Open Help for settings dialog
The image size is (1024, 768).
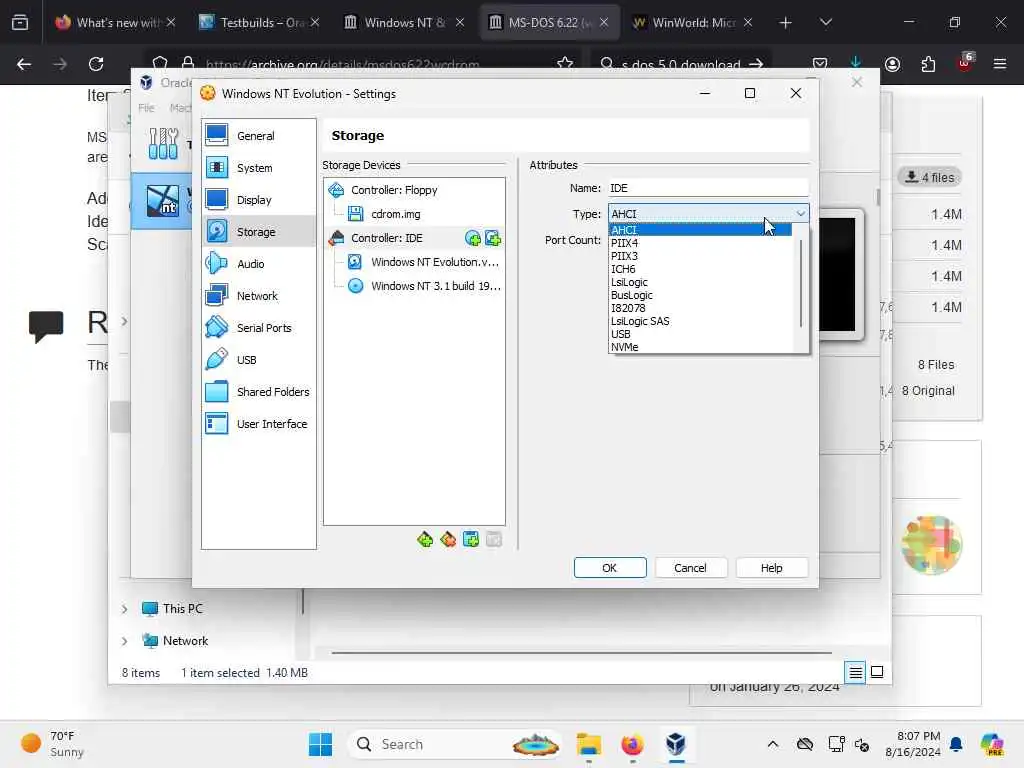[x=771, y=568]
